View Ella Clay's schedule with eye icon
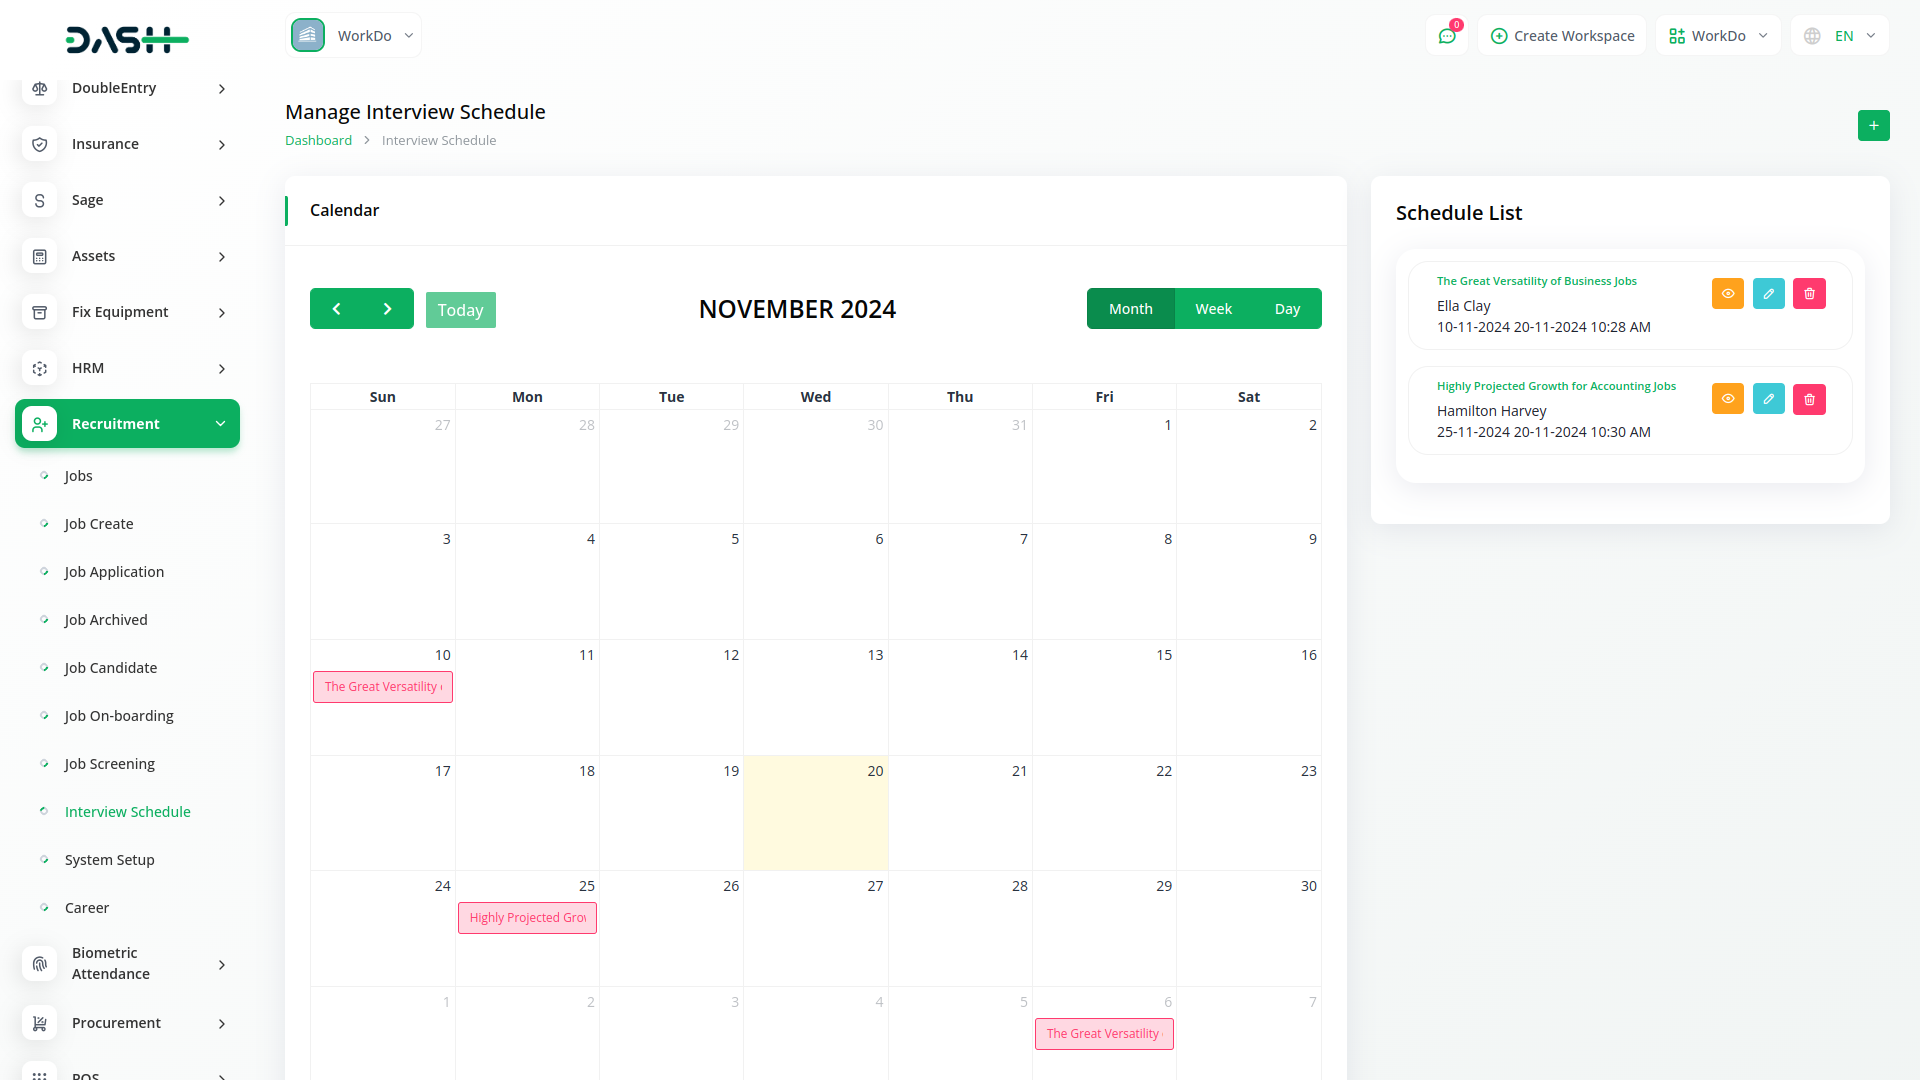 point(1727,294)
